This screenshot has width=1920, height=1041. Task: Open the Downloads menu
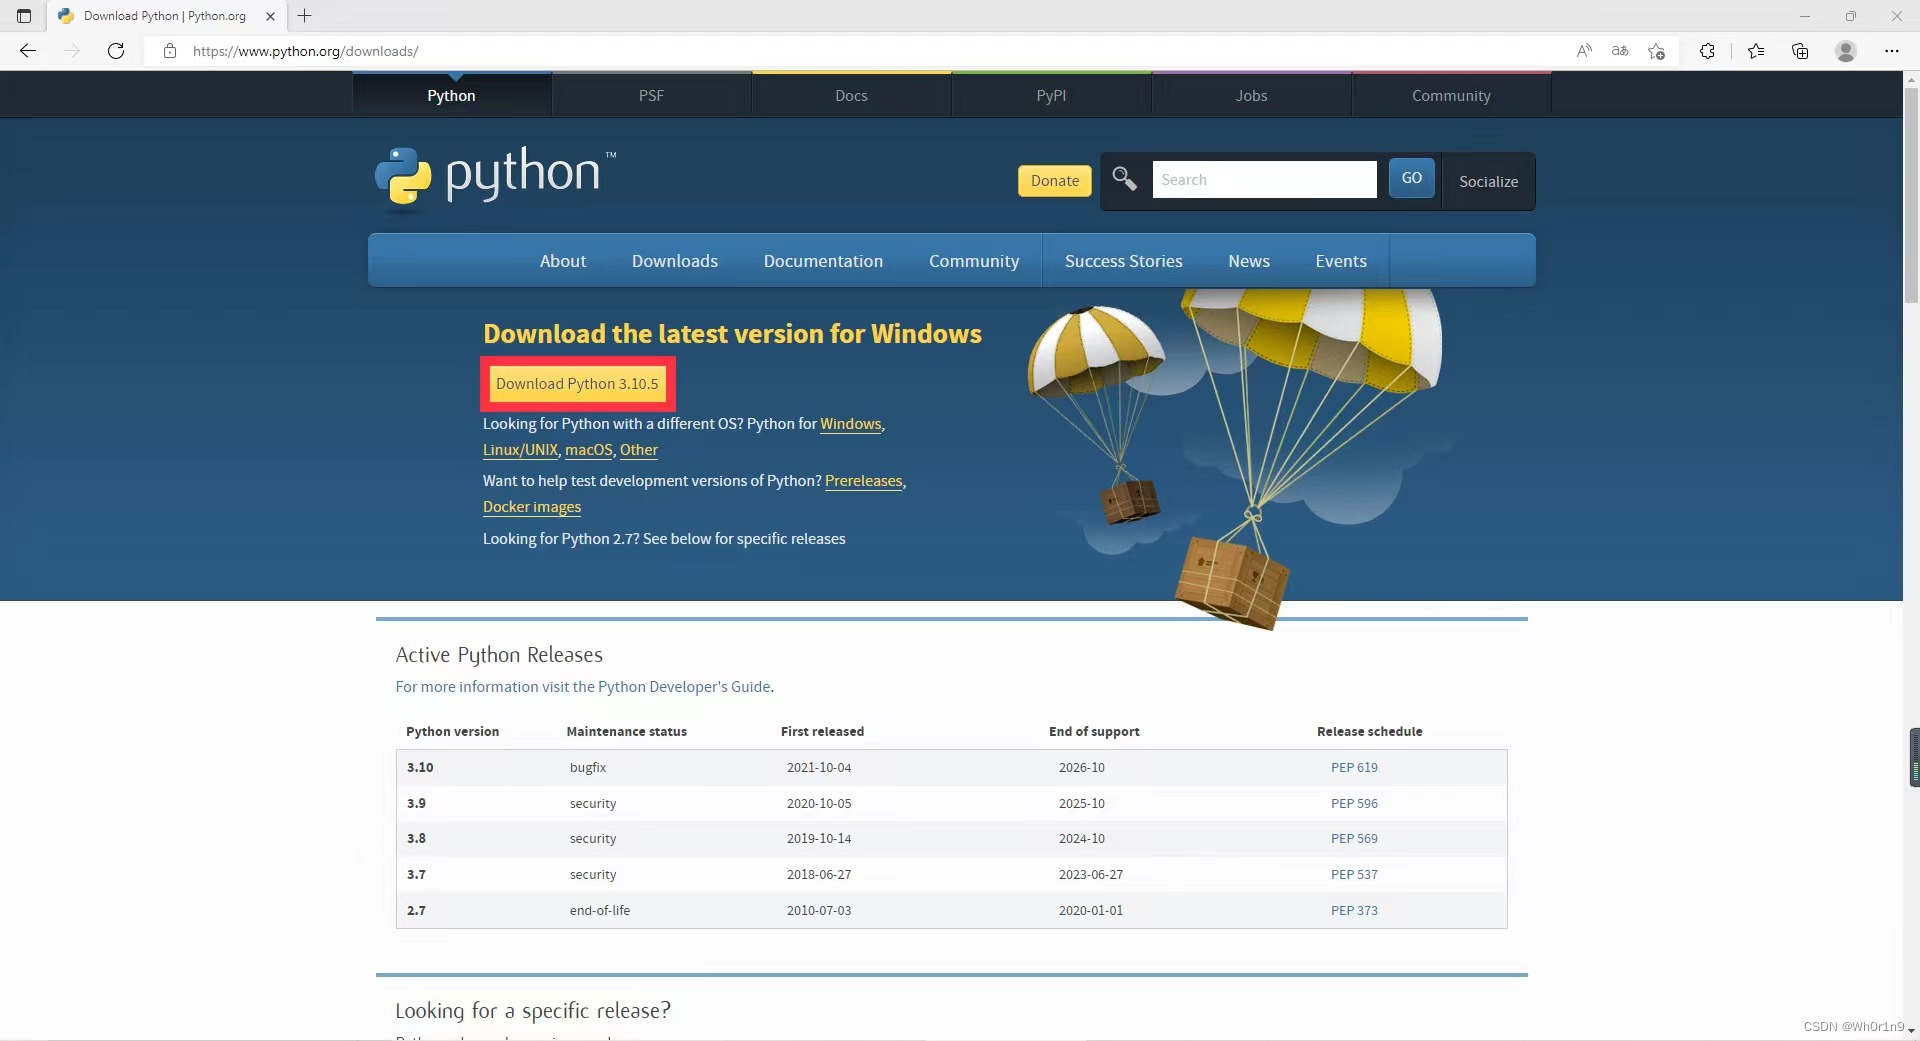point(675,261)
